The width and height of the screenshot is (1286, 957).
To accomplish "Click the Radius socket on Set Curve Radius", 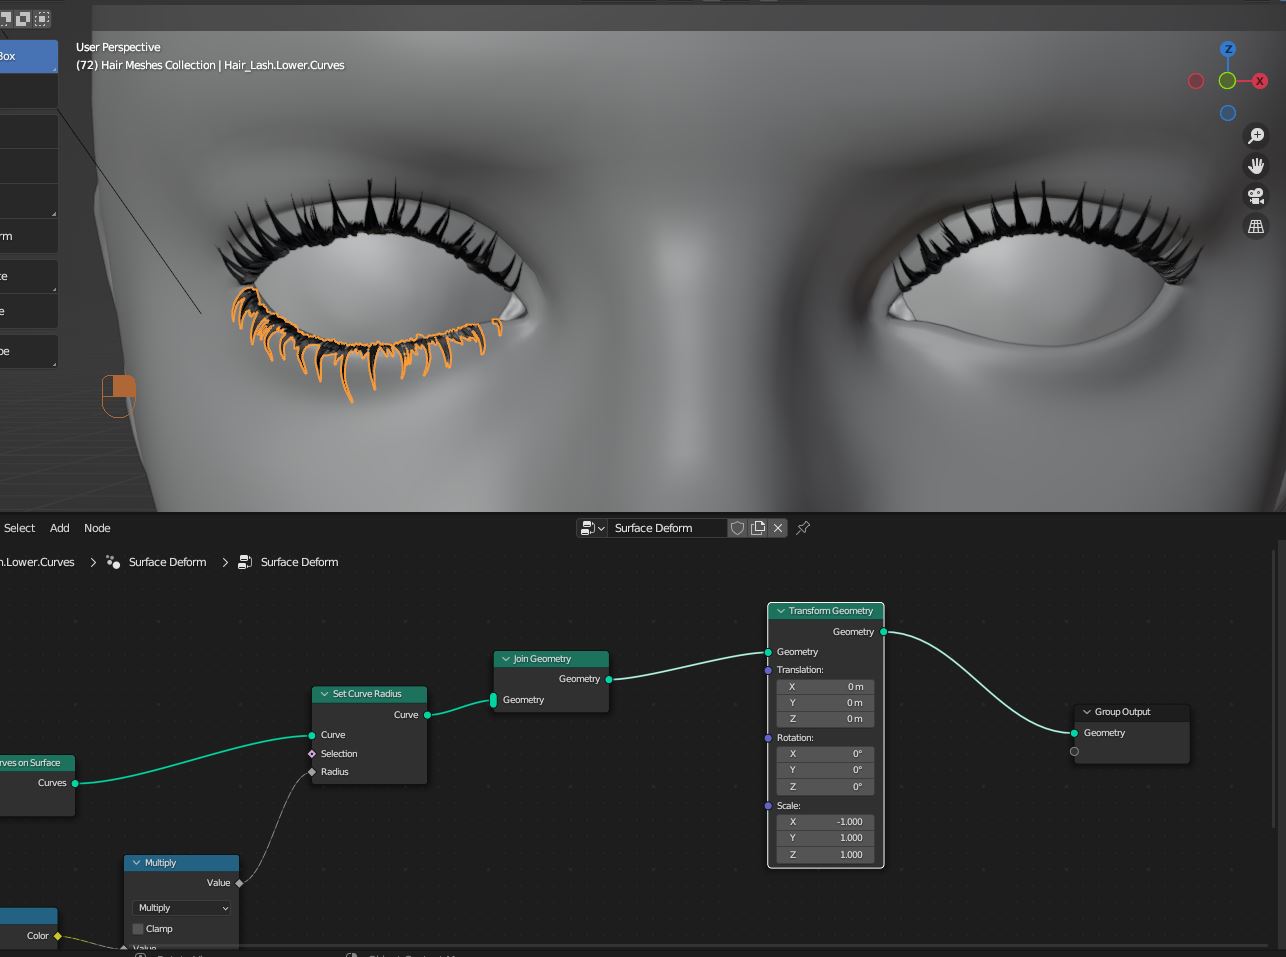I will pos(312,772).
